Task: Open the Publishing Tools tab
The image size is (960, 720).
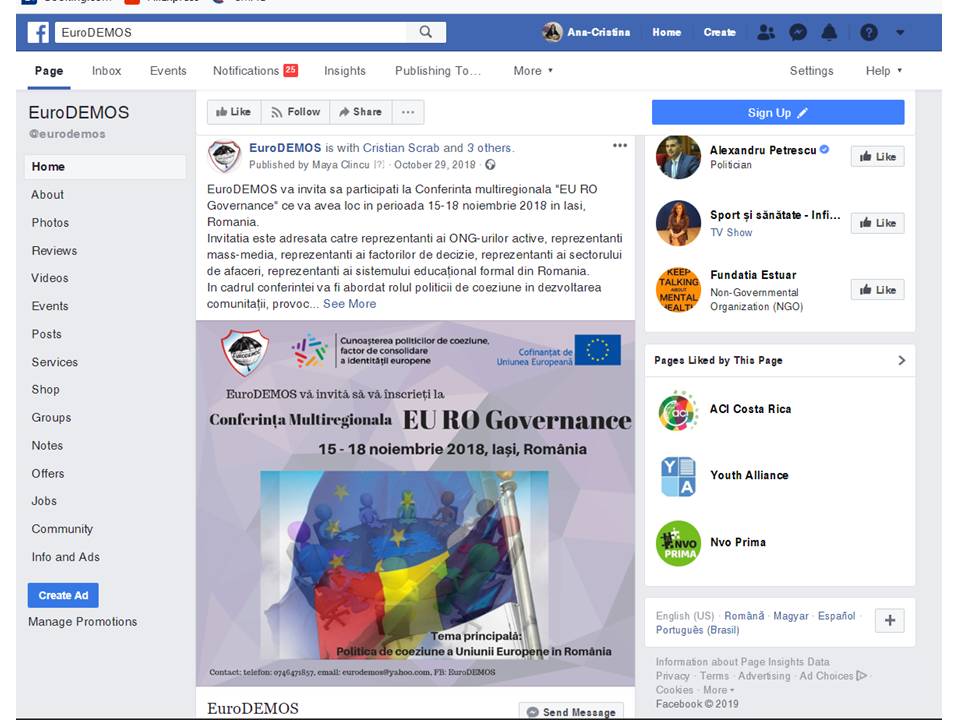Action: tap(438, 70)
